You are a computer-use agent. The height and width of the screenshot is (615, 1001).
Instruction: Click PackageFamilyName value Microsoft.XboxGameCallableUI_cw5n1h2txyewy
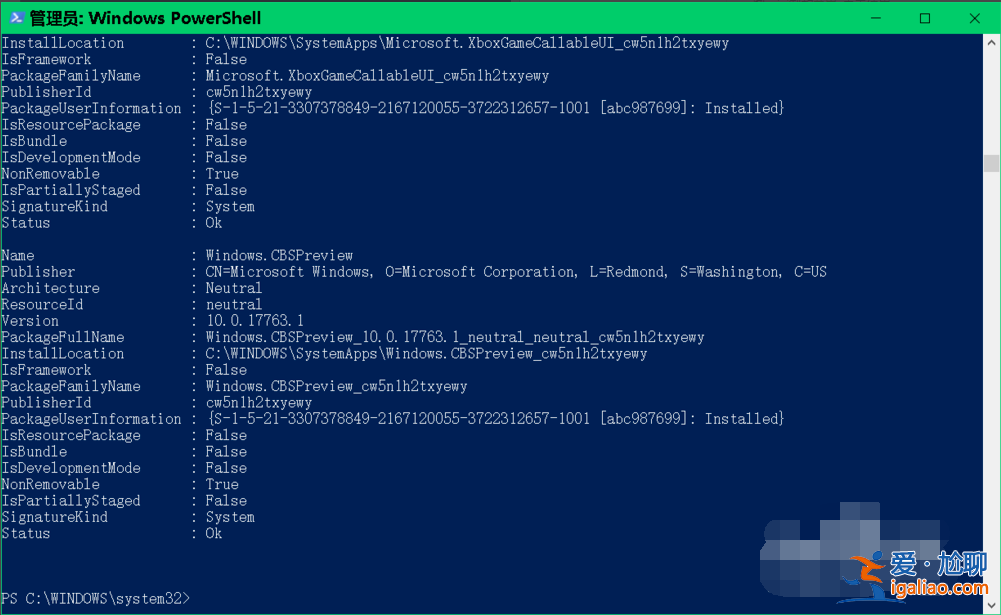[377, 76]
